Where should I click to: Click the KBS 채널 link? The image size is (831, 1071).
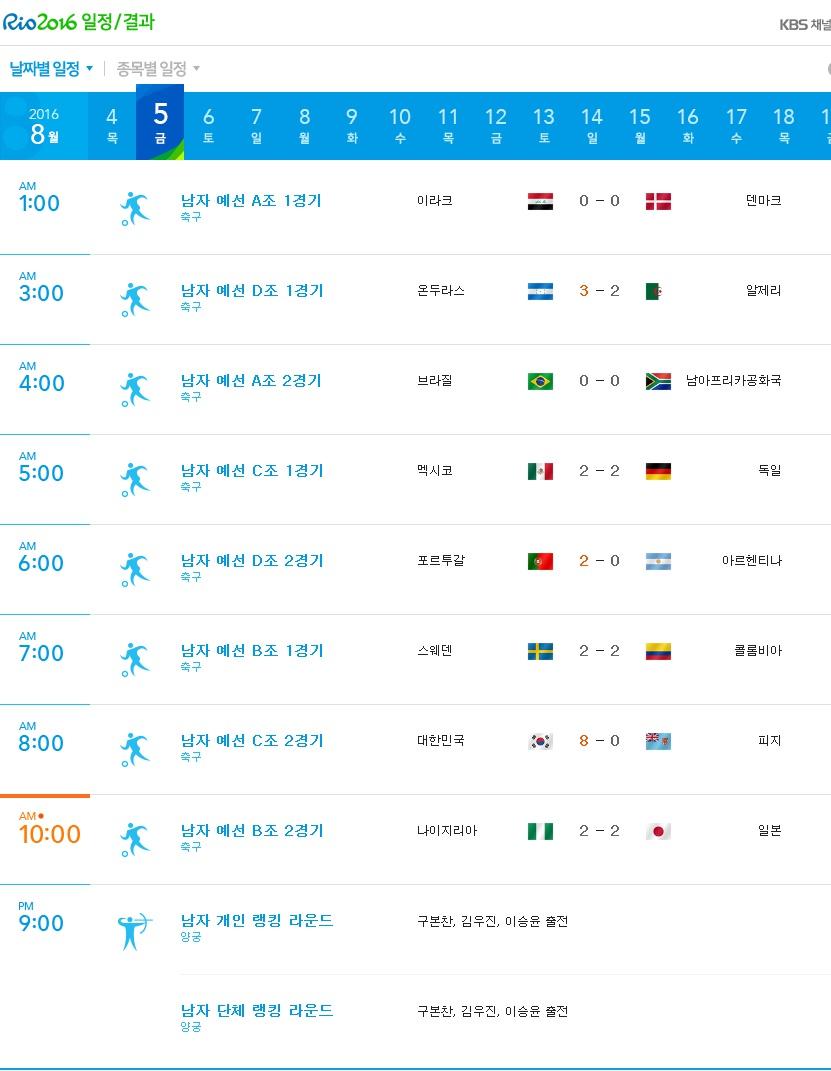(804, 25)
